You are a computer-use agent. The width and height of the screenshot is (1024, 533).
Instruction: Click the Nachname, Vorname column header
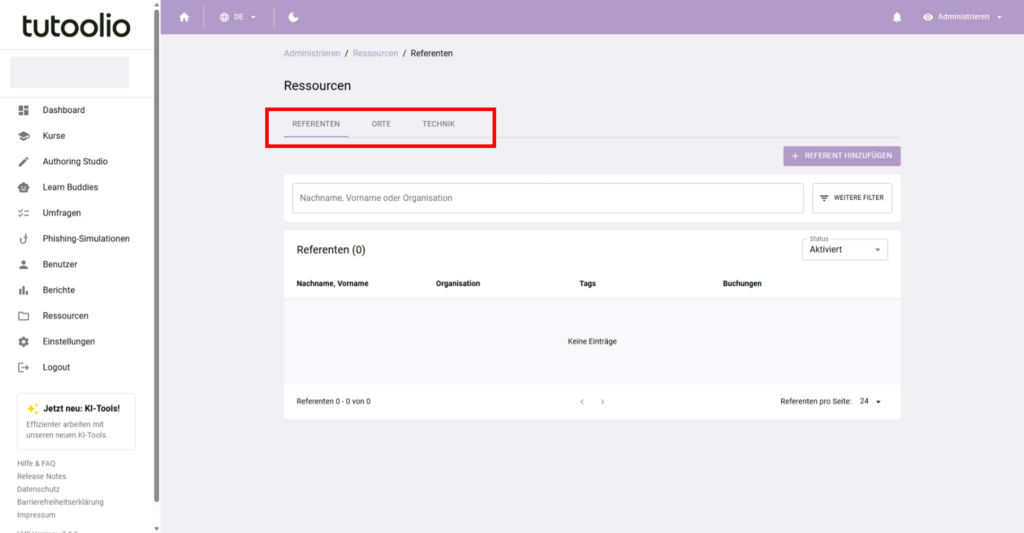click(x=332, y=283)
